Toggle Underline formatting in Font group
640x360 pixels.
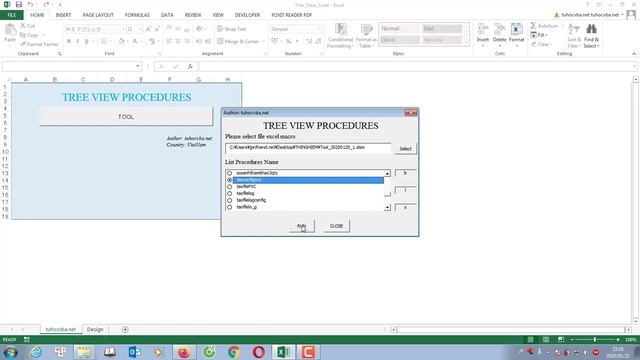87,41
